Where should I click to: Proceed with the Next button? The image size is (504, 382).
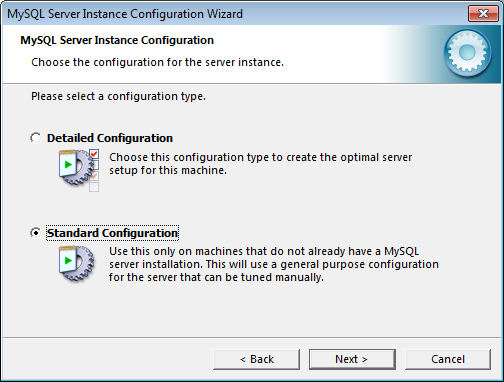(x=352, y=359)
